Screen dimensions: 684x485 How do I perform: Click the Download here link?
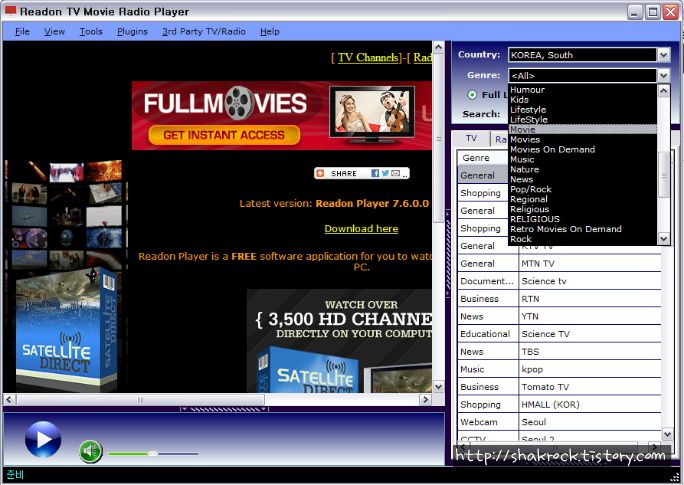point(361,229)
